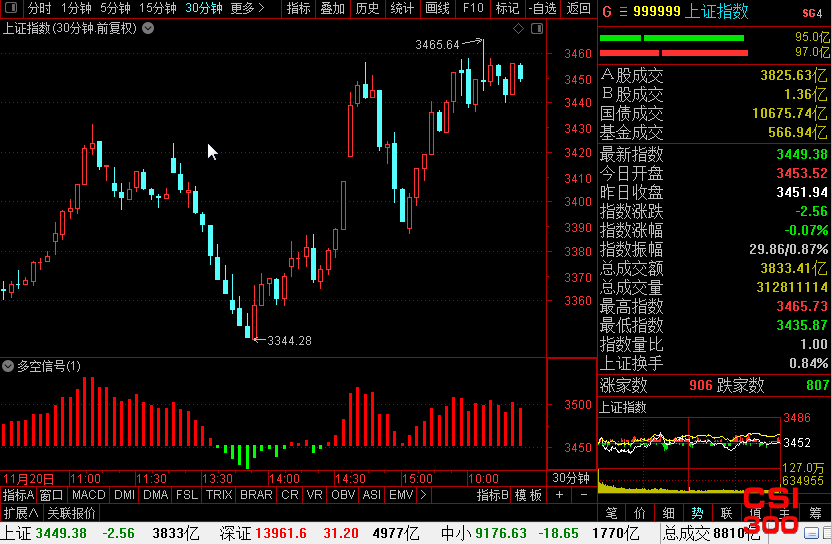The height and width of the screenshot is (544, 832).
Task: Open the 统计 statistics button
Action: (x=402, y=8)
